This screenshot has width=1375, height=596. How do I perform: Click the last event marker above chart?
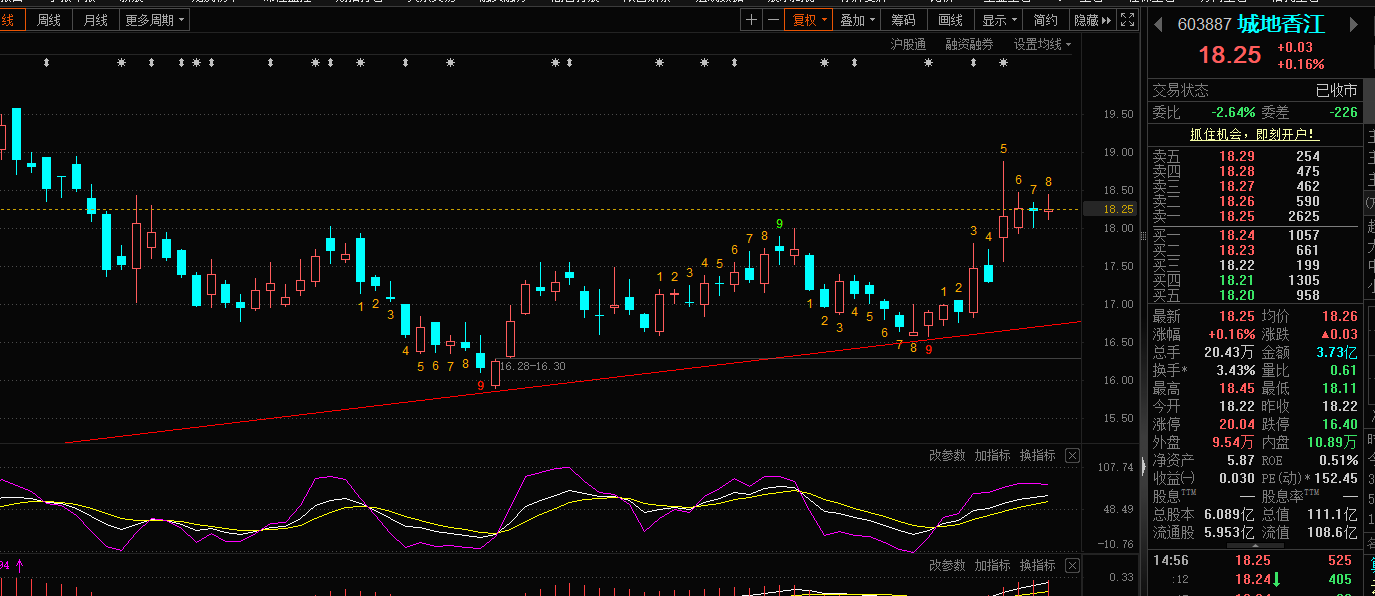pyautogui.click(x=1003, y=63)
